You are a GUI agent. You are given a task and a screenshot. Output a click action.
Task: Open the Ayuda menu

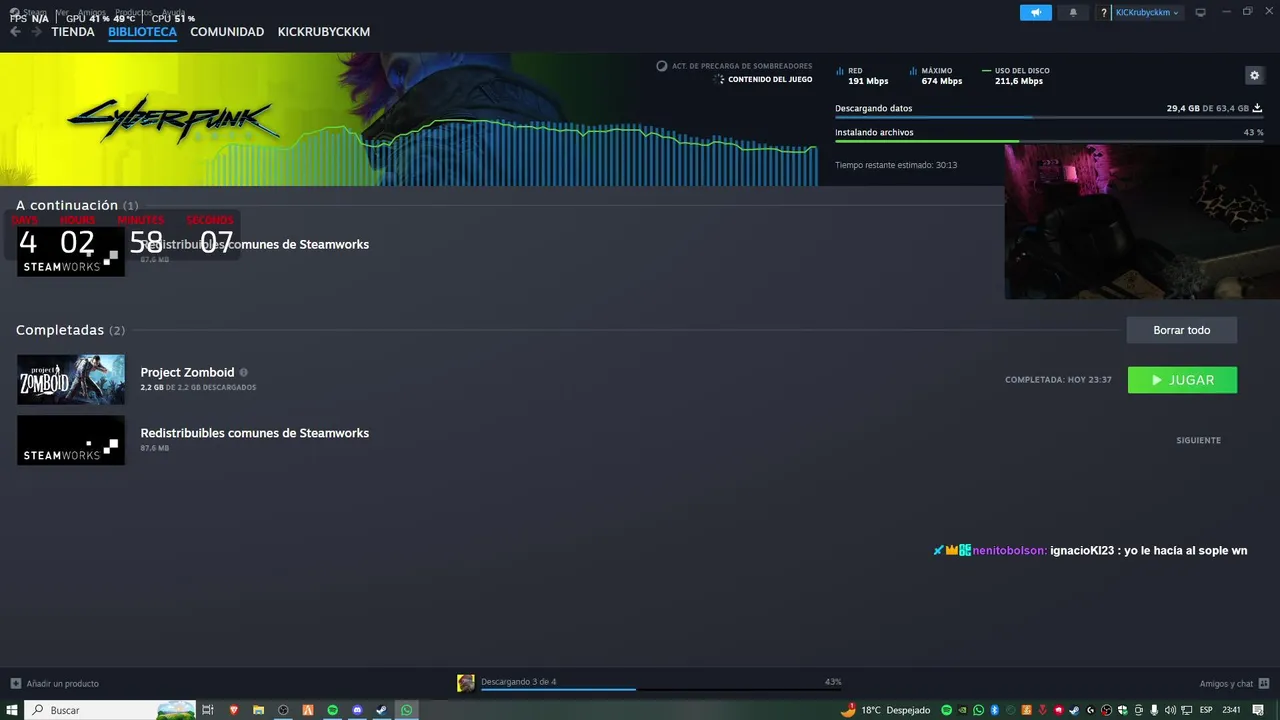pos(174,12)
